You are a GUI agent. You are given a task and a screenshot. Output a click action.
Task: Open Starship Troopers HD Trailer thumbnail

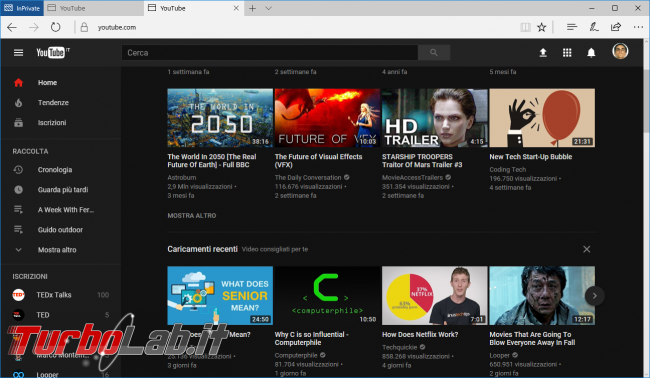434,118
